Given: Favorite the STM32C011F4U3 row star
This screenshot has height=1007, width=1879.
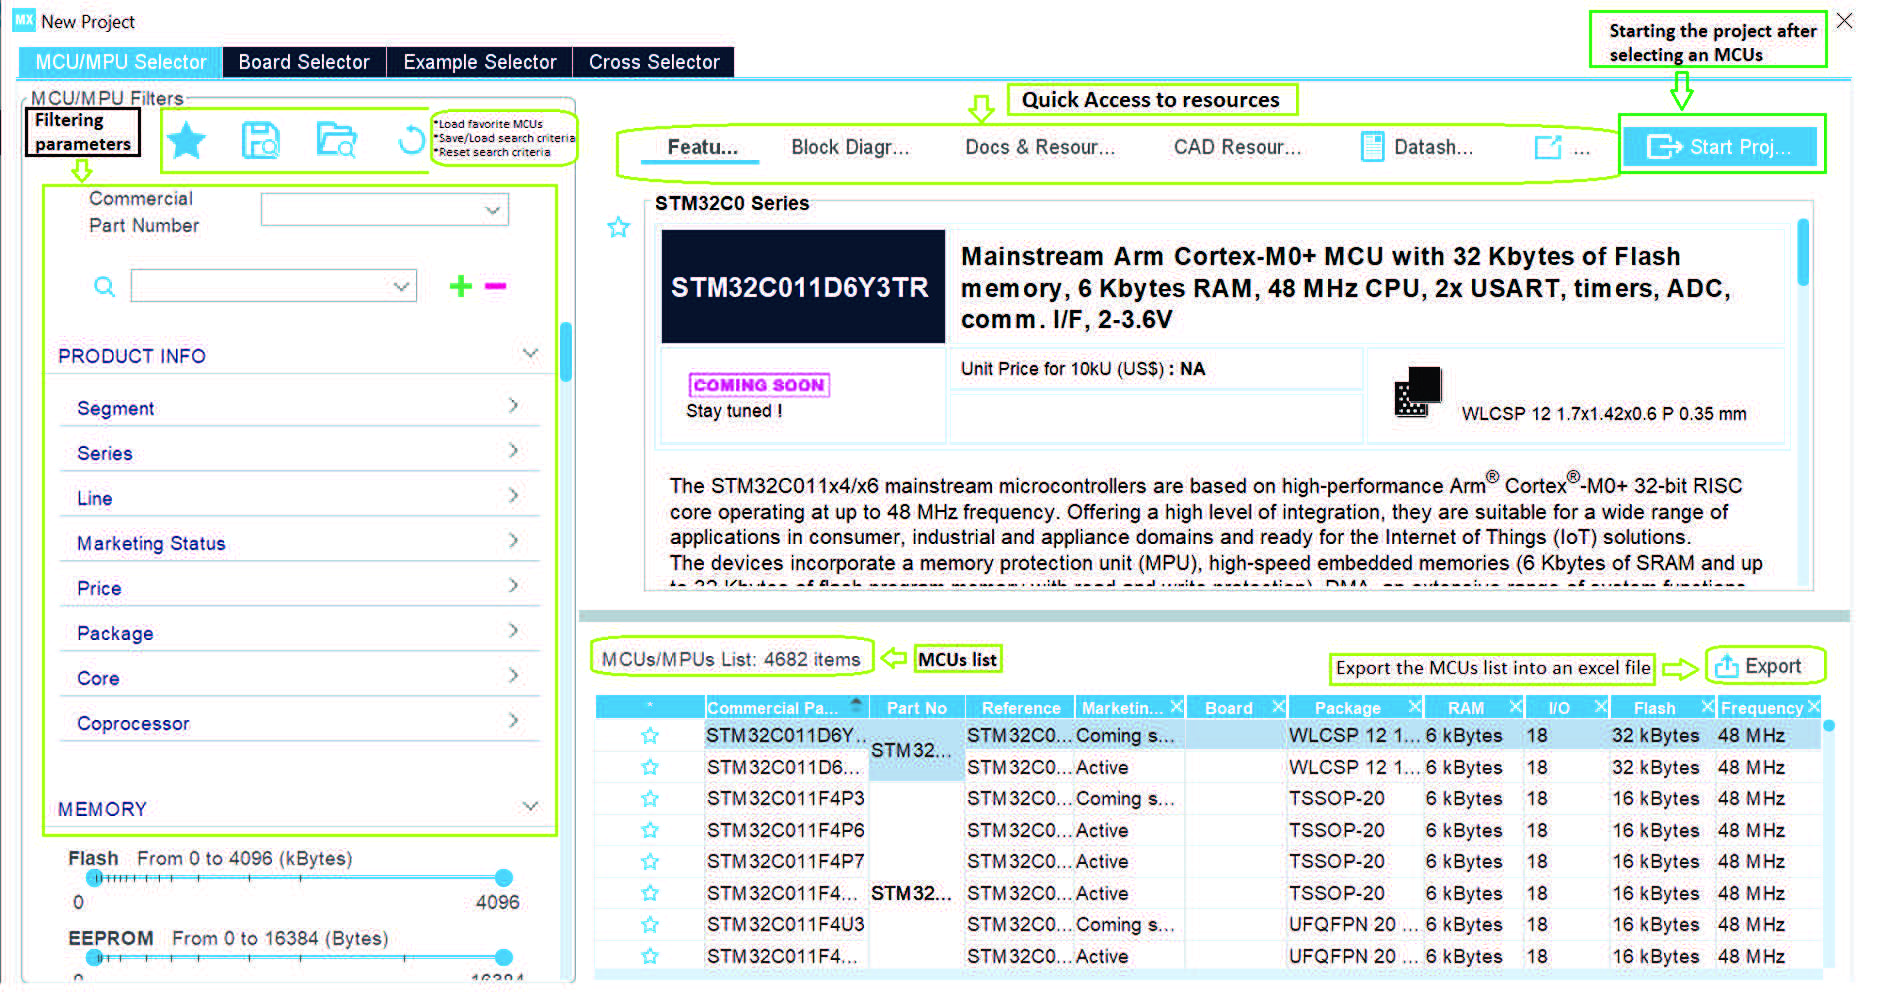Looking at the screenshot, I should click(650, 924).
